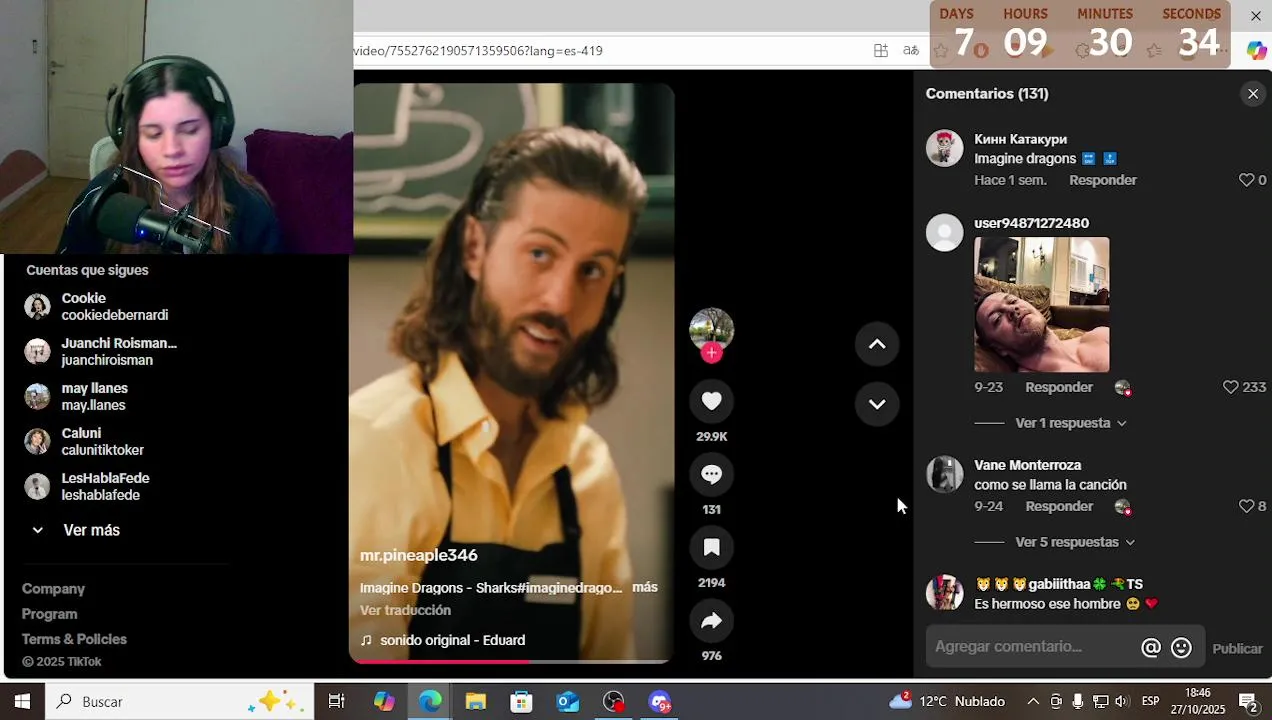1272x720 pixels.
Task: Click Publicar to post comment
Action: point(1237,648)
